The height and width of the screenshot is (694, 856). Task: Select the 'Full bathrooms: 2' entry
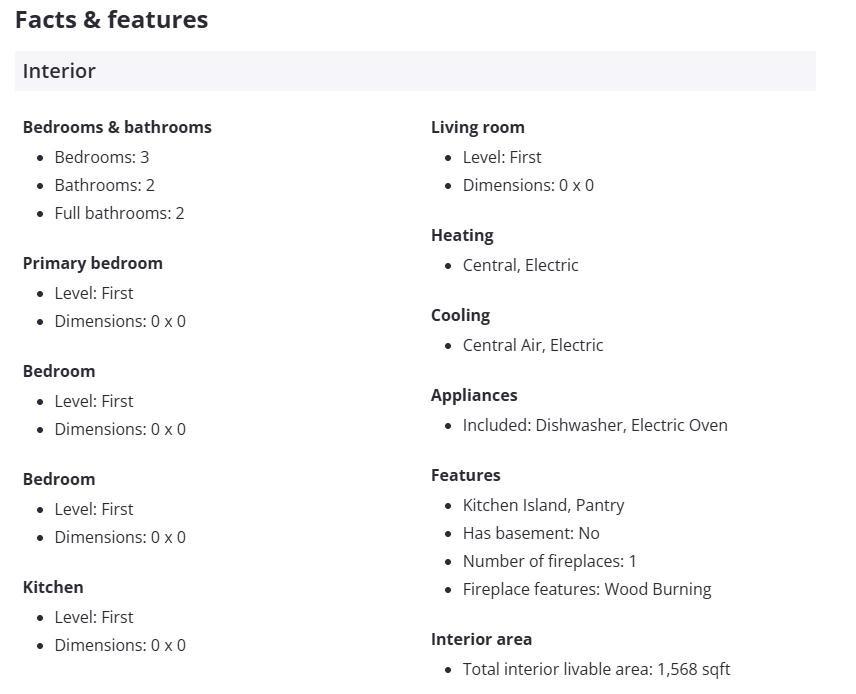(x=119, y=213)
